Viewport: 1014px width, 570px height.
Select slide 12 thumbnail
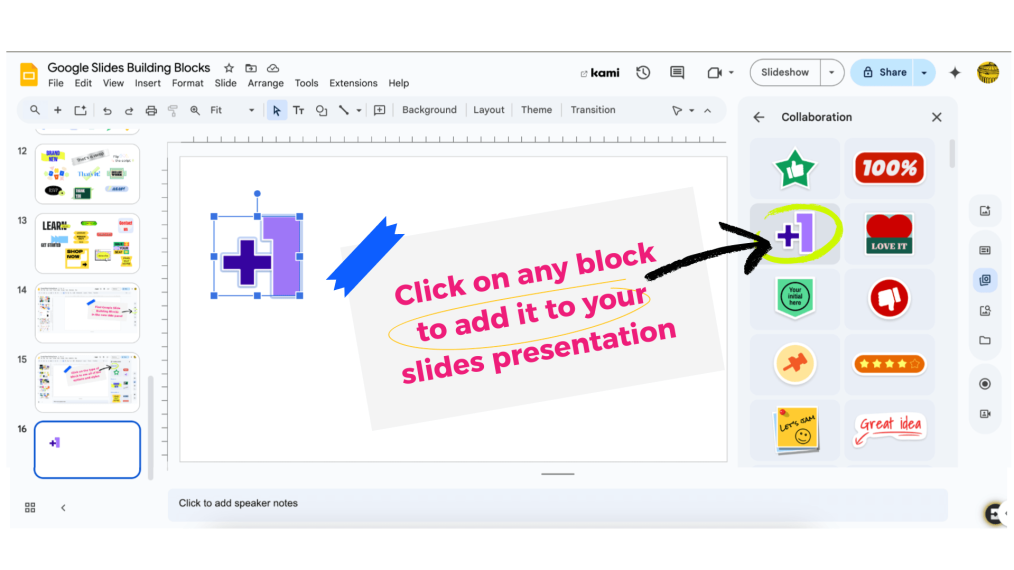click(87, 174)
